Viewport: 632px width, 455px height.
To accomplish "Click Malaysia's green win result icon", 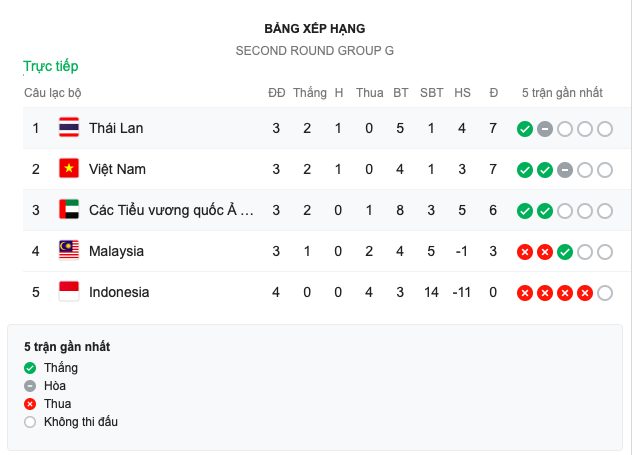I will pos(564,252).
